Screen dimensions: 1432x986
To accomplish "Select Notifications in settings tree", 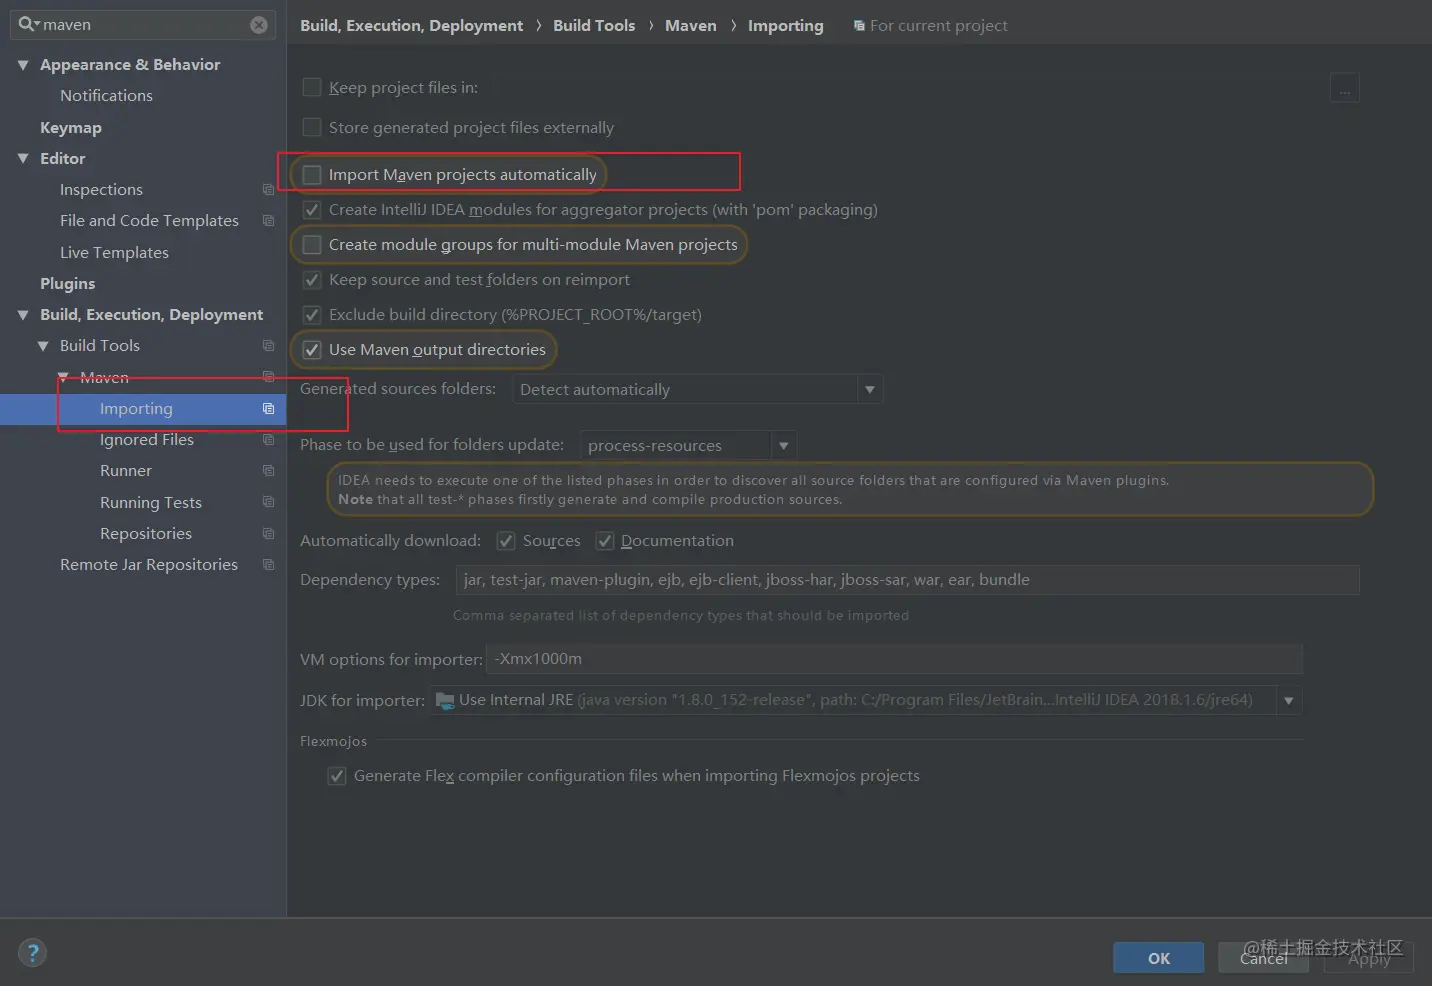I will [106, 96].
